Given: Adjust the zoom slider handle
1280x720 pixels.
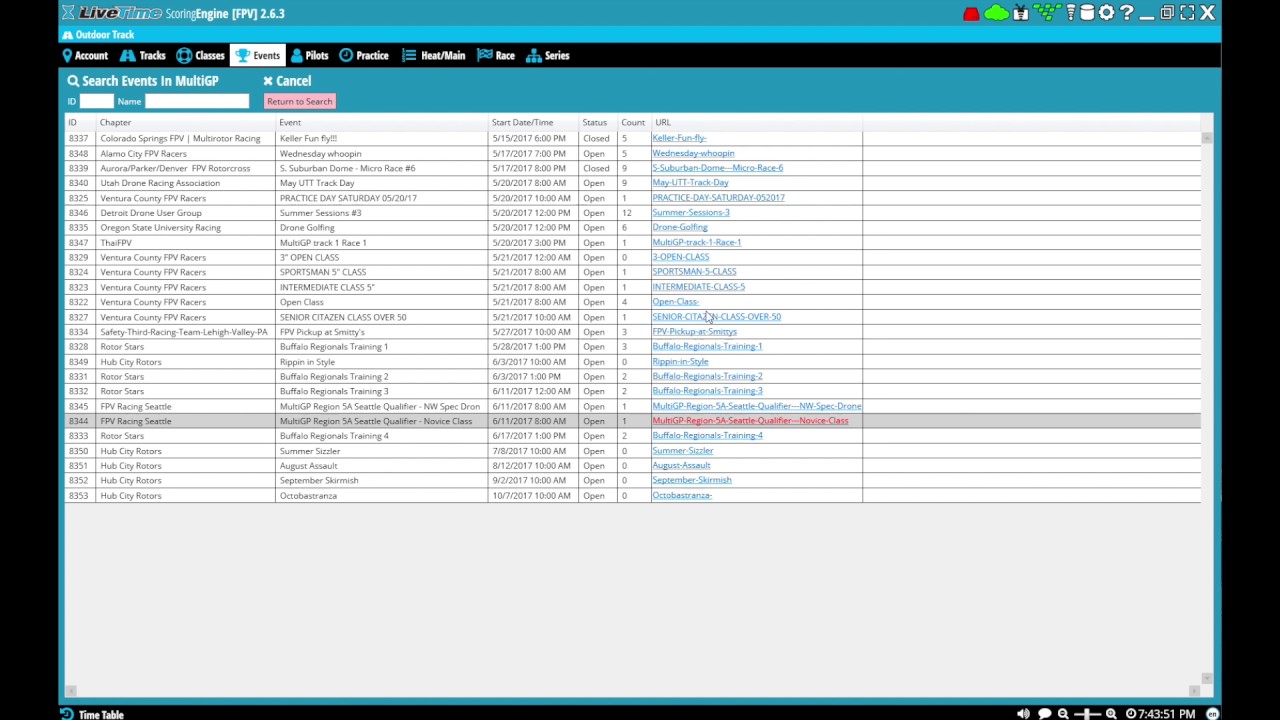Looking at the screenshot, I should click(1087, 714).
